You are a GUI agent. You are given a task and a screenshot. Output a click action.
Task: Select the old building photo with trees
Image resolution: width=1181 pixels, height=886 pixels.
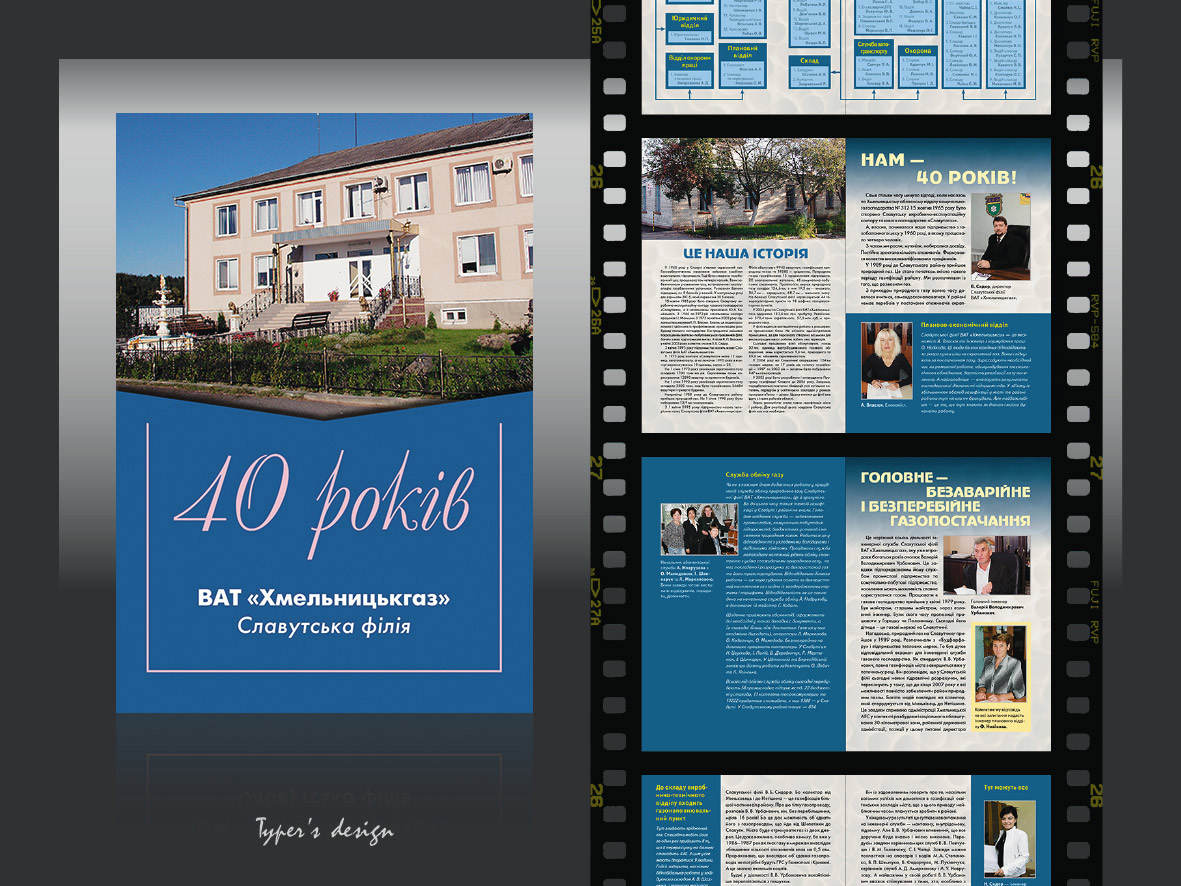point(743,188)
